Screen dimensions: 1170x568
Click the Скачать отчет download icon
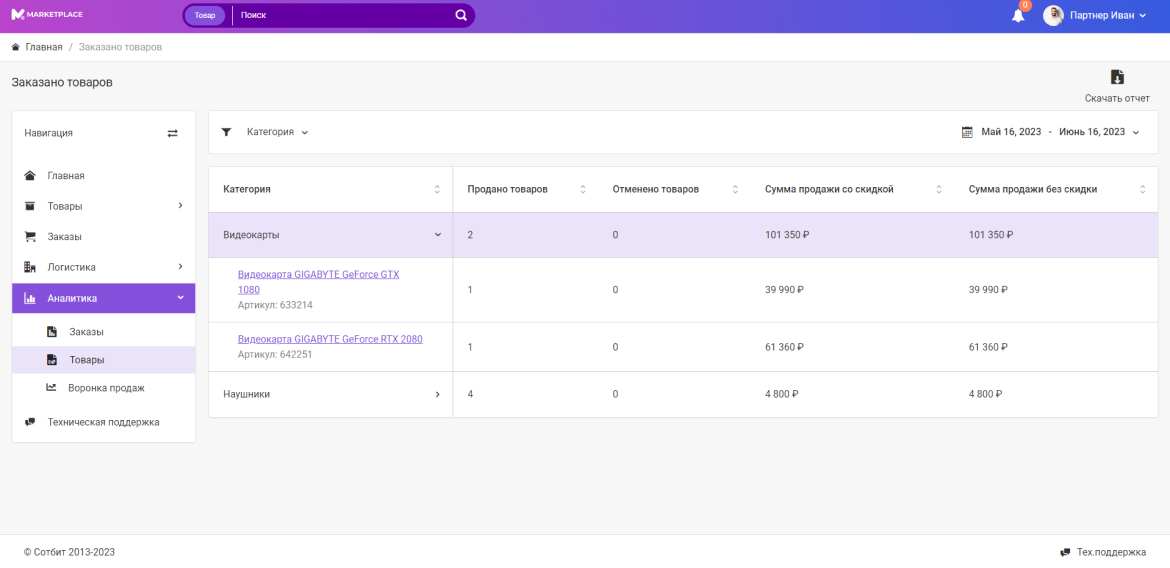point(1117,77)
